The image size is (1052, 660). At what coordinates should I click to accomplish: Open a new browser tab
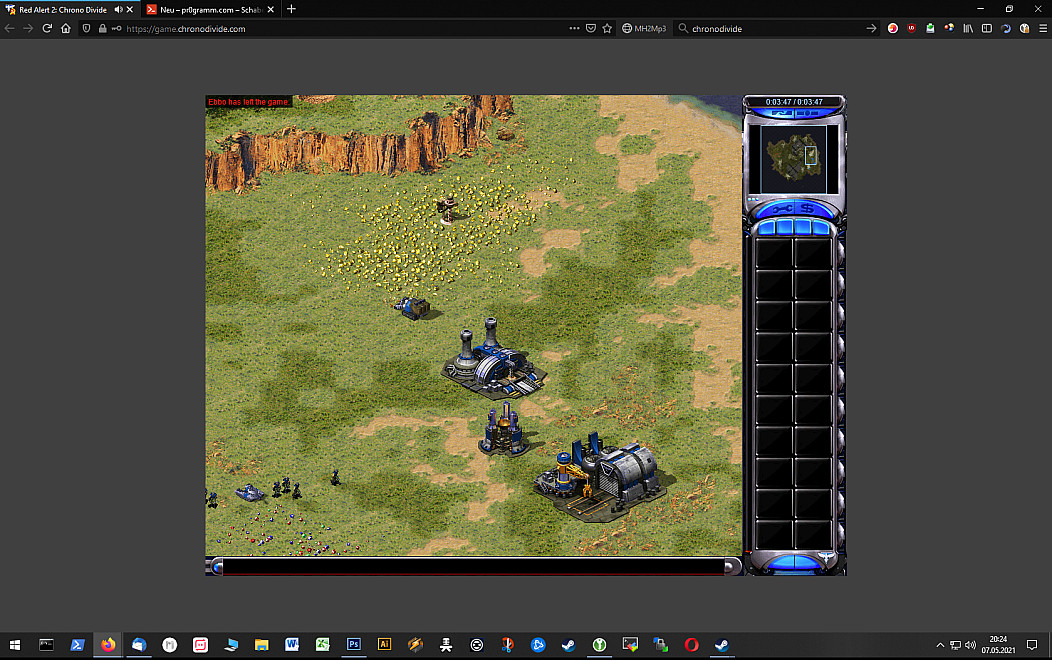[x=291, y=9]
